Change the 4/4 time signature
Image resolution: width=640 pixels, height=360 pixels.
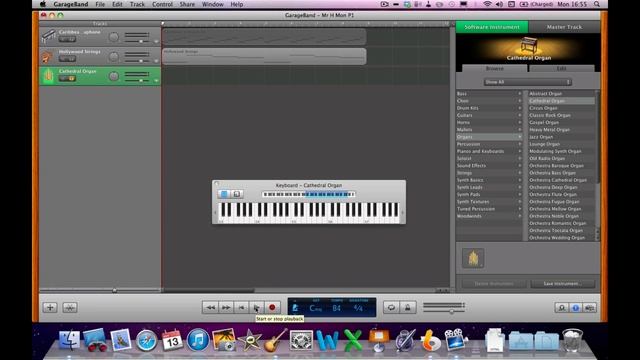(x=358, y=308)
